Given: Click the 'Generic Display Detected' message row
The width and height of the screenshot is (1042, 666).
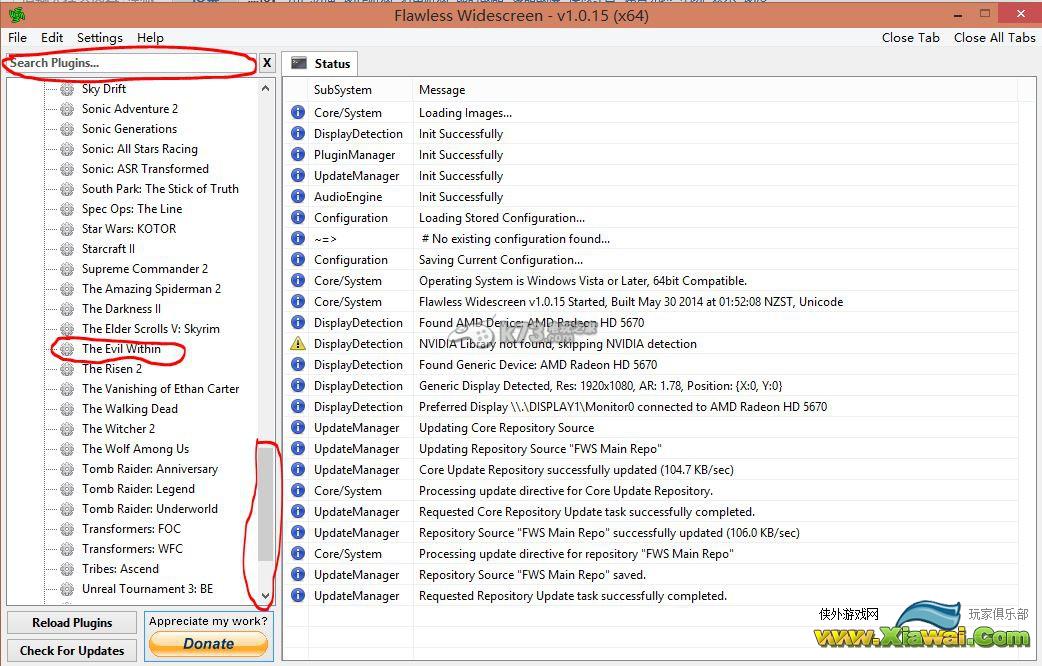Looking at the screenshot, I should click(x=600, y=386).
